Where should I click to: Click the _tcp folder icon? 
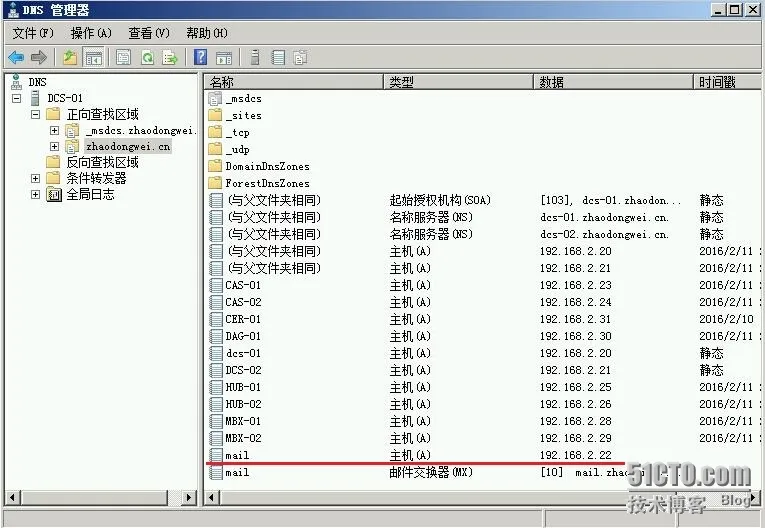point(215,132)
